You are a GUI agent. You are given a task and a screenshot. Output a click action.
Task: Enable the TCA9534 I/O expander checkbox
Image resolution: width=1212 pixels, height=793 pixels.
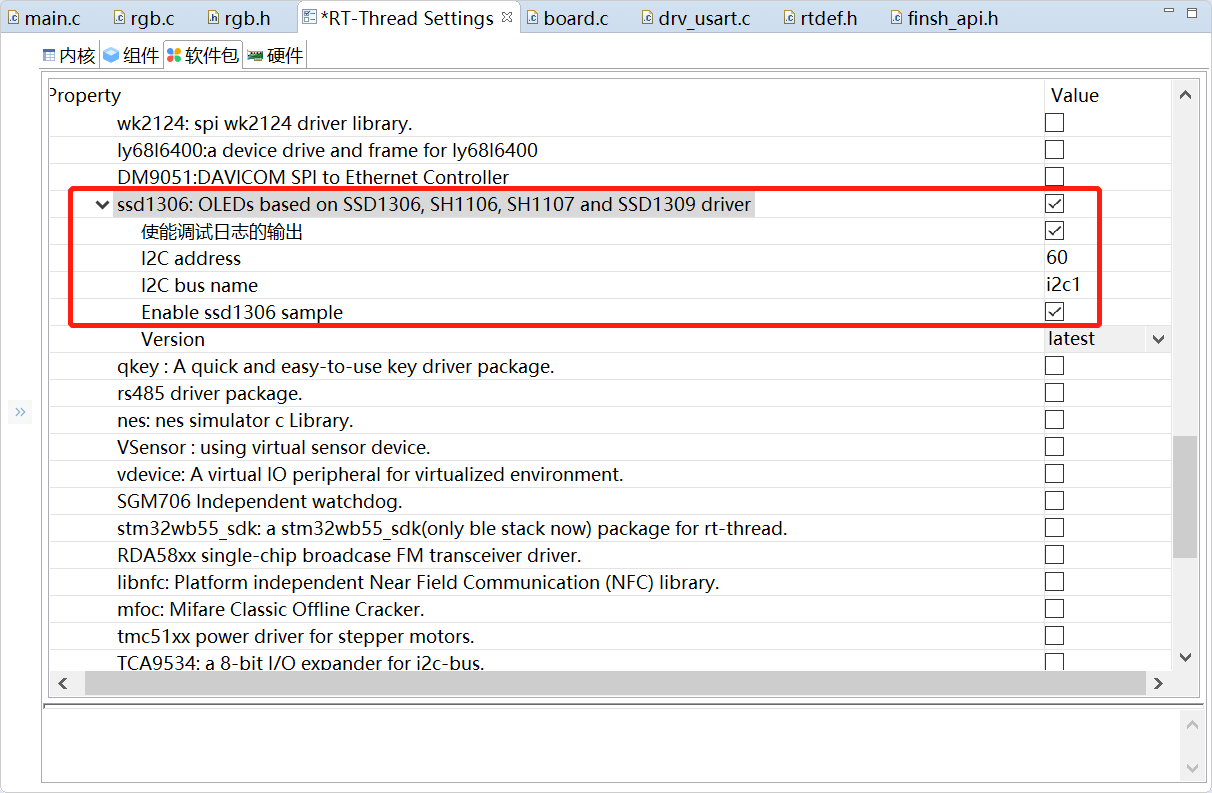point(1054,661)
